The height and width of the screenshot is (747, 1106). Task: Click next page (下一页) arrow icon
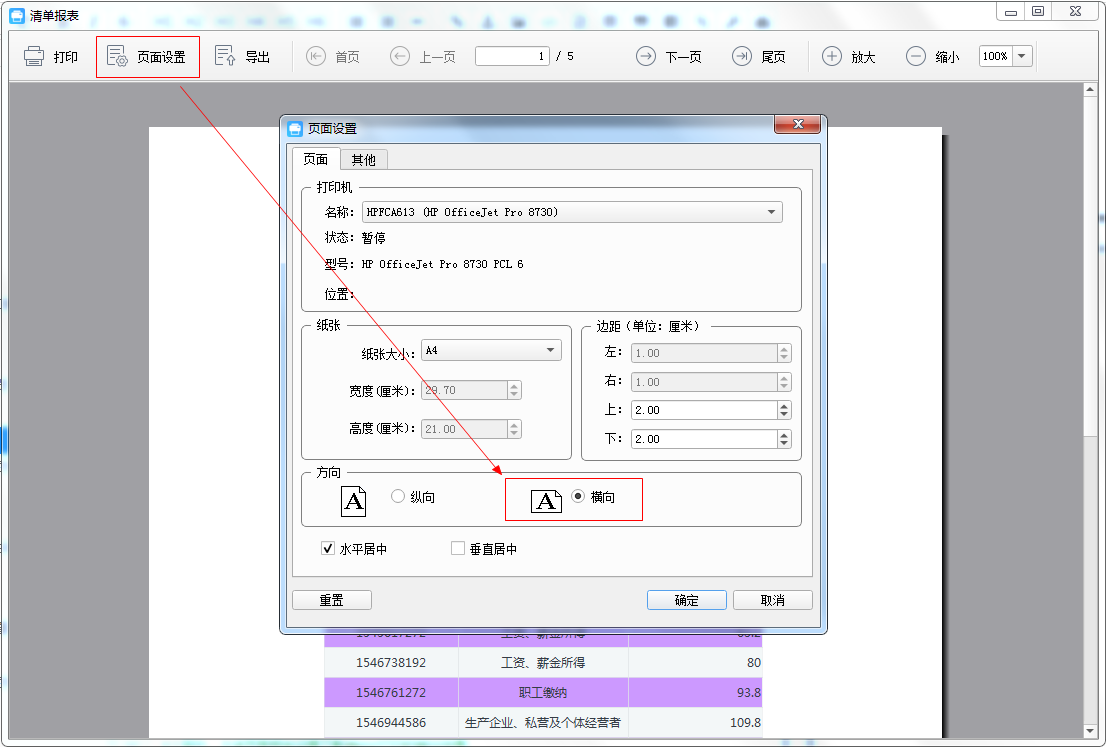pos(646,57)
